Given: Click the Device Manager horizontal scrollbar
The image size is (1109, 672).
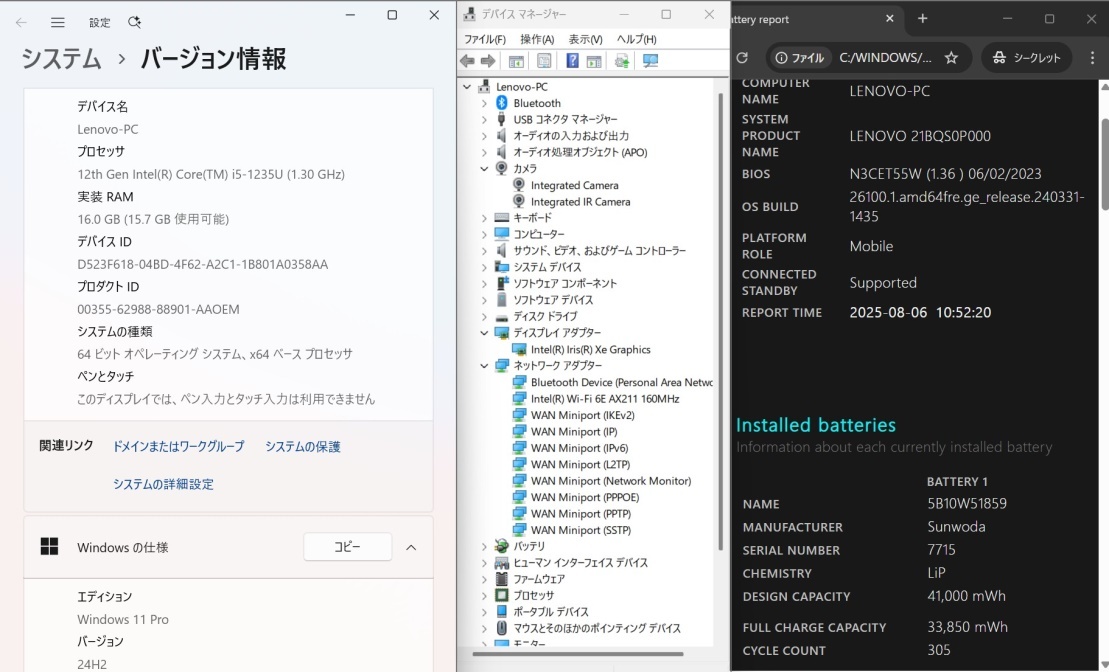Looking at the screenshot, I should (x=578, y=654).
